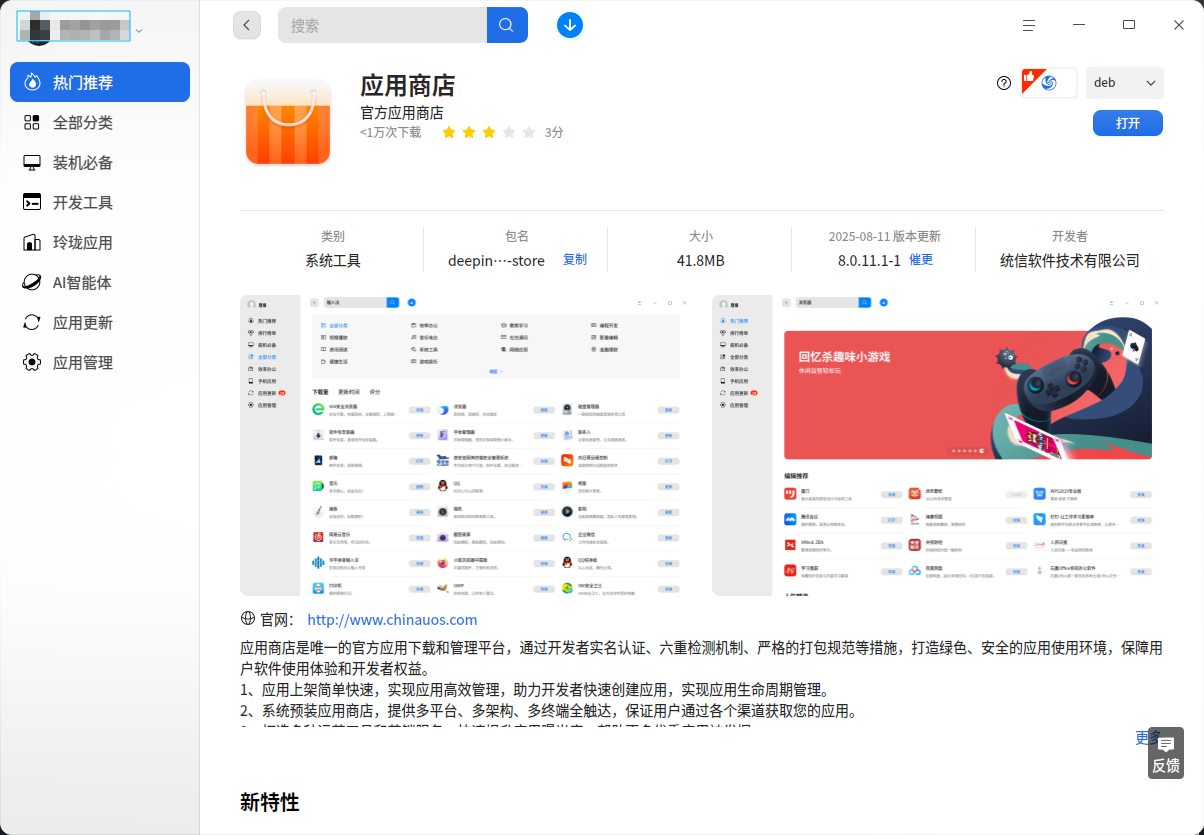
Task: Click the grid icon beside 全部分类
Action: pos(32,122)
